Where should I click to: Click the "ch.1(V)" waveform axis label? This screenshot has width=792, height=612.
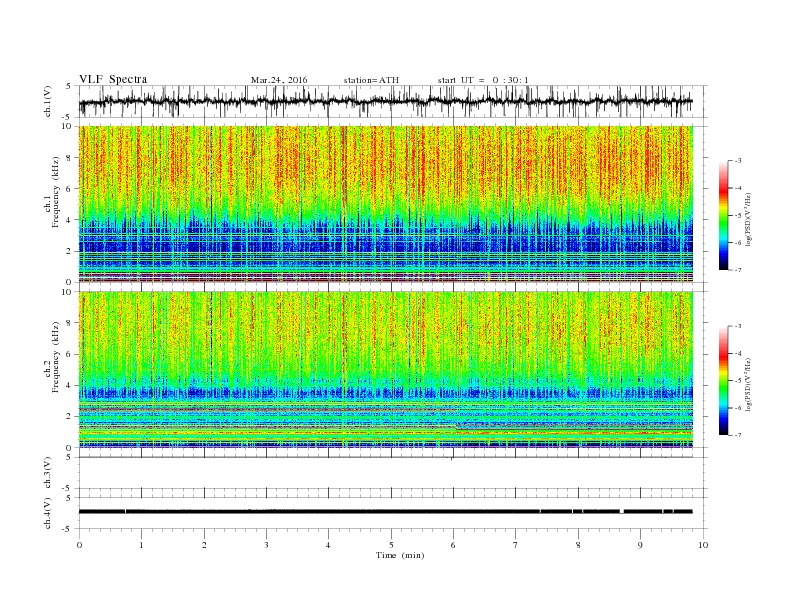pyautogui.click(x=47, y=101)
